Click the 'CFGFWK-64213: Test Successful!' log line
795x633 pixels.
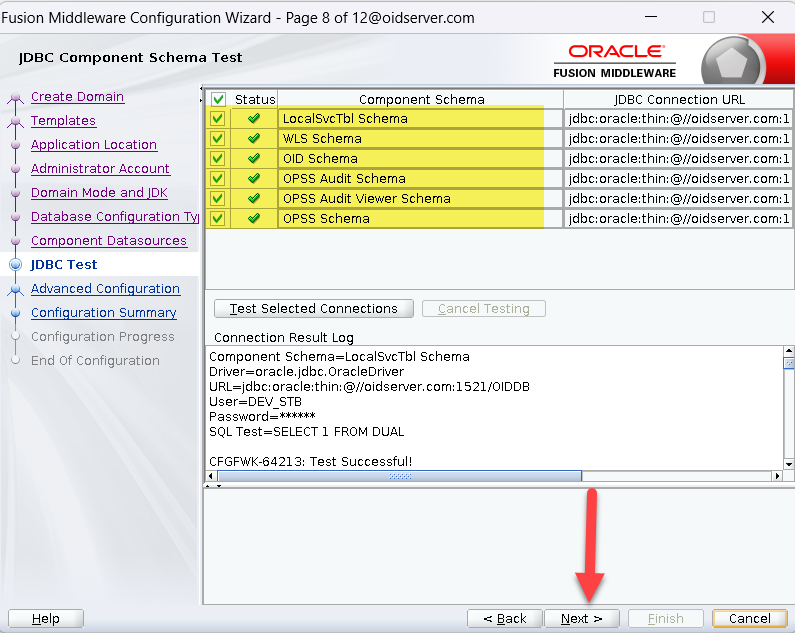click(x=310, y=462)
